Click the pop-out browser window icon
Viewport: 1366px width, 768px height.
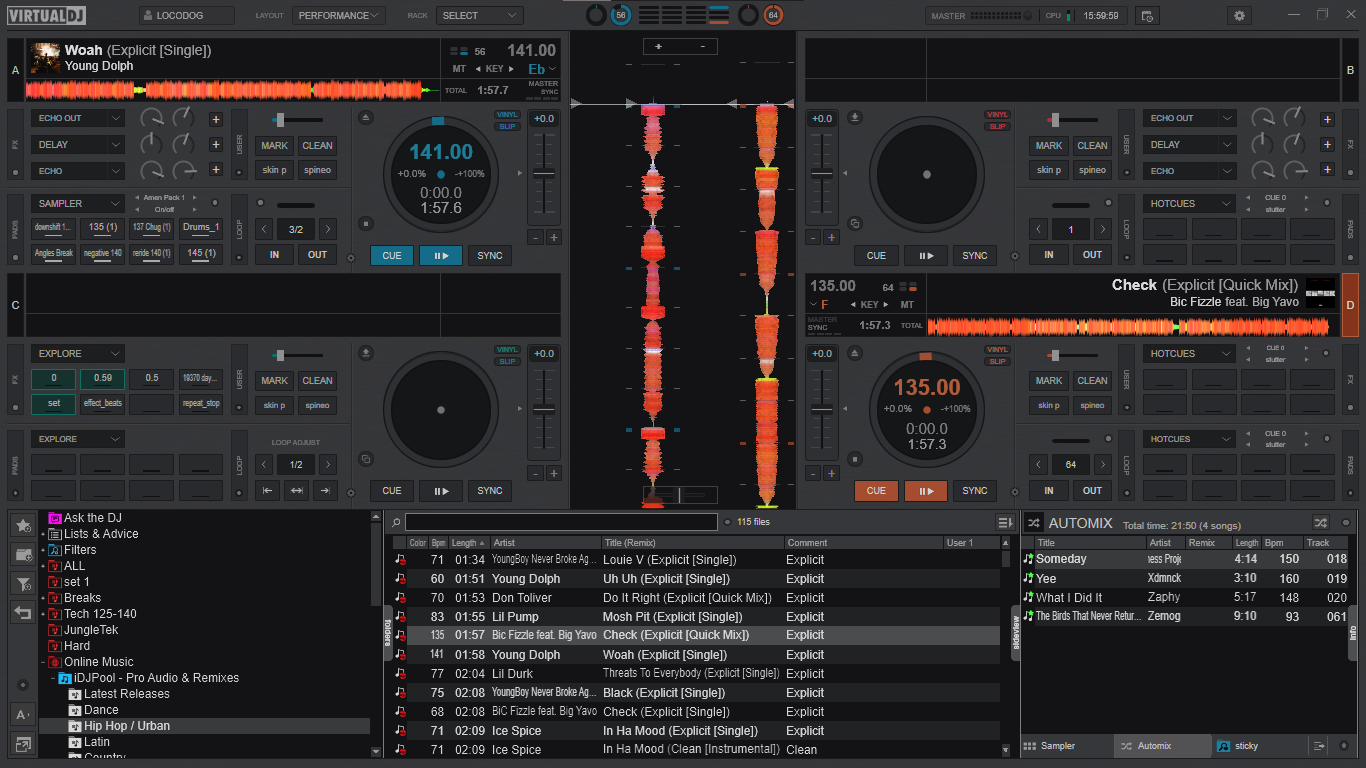[x=23, y=744]
